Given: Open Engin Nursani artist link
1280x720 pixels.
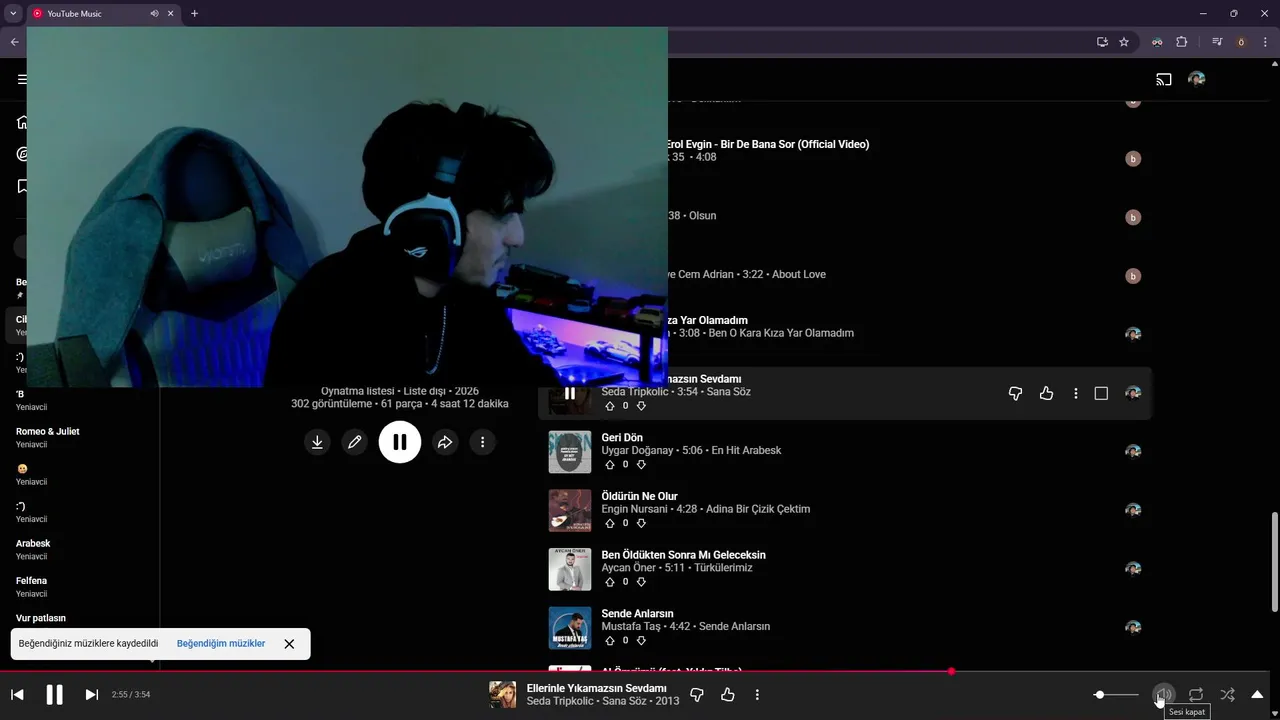Looking at the screenshot, I should click(x=637, y=509).
